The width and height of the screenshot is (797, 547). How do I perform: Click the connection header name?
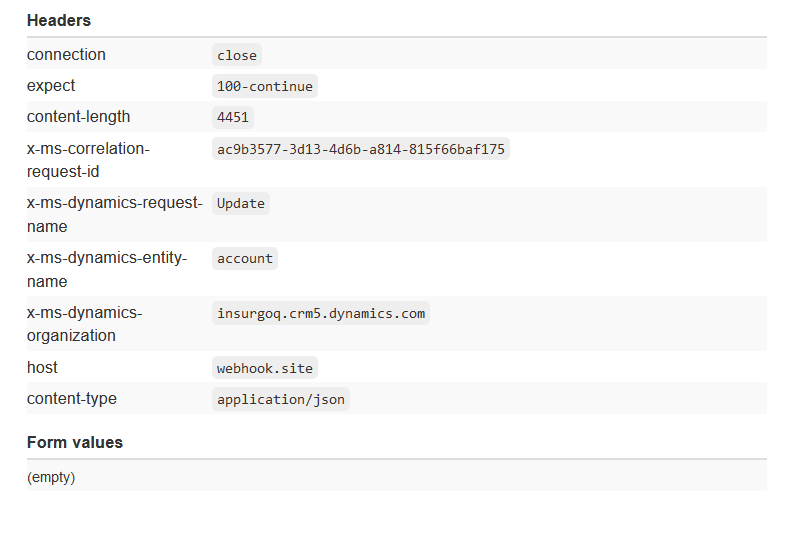66,54
